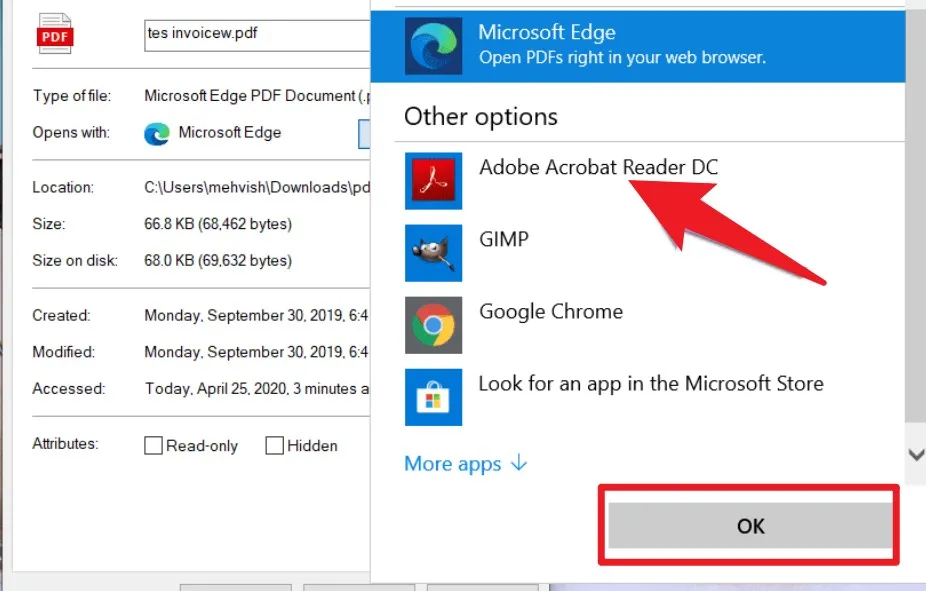The width and height of the screenshot is (926, 591).
Task: Enable the Read-only attribute checkbox
Action: (154, 445)
